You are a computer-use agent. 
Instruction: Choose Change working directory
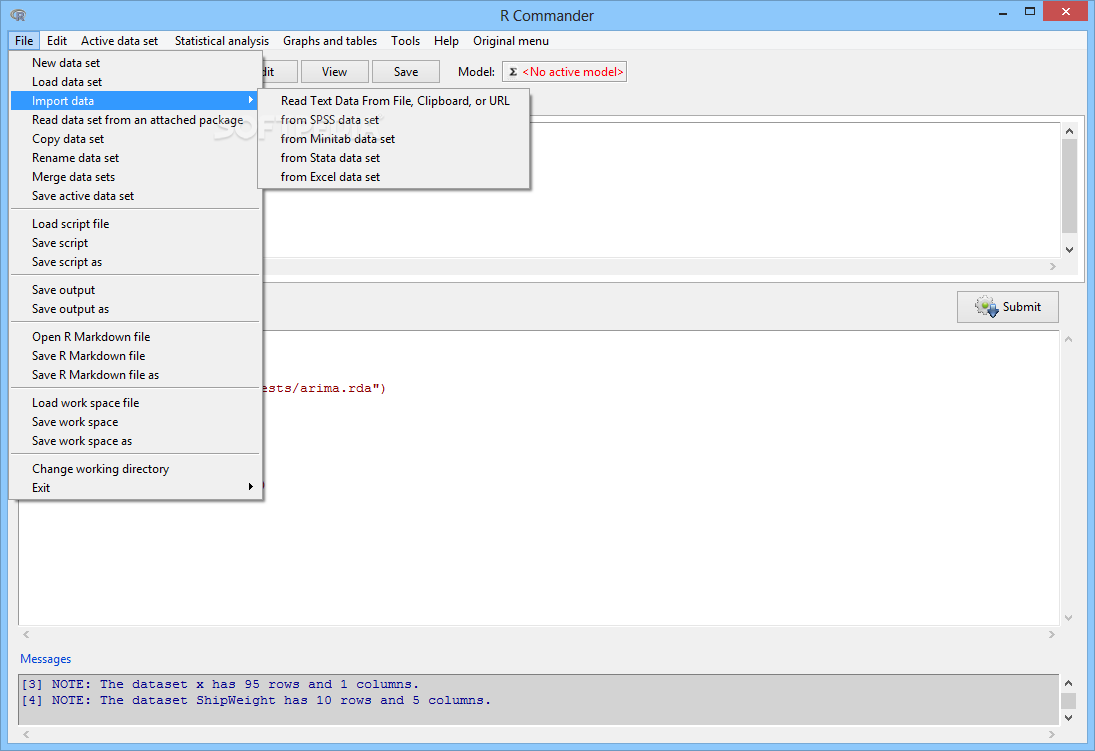(135, 469)
